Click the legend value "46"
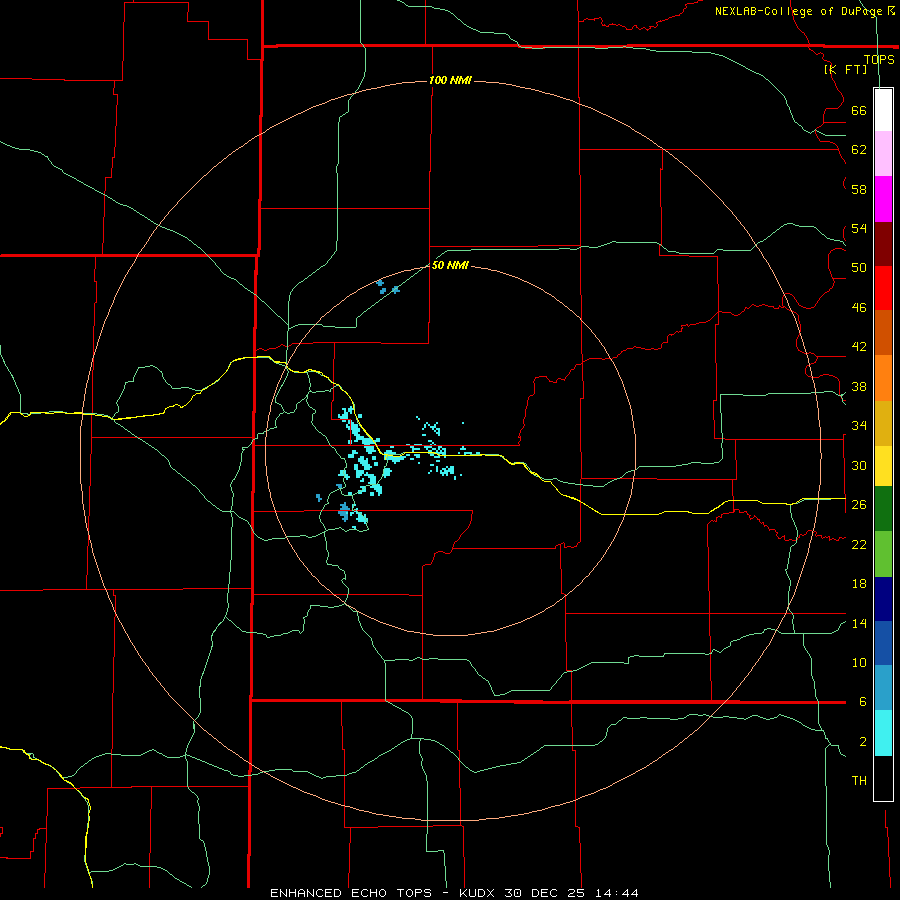The image size is (900, 900). point(859,307)
